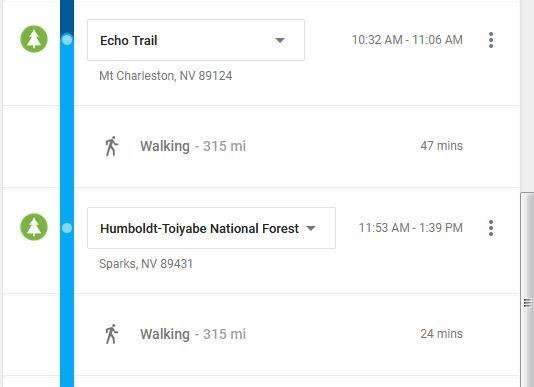This screenshot has width=534, height=387.
Task: Open the Echo Trail place selector box
Action: point(196,40)
